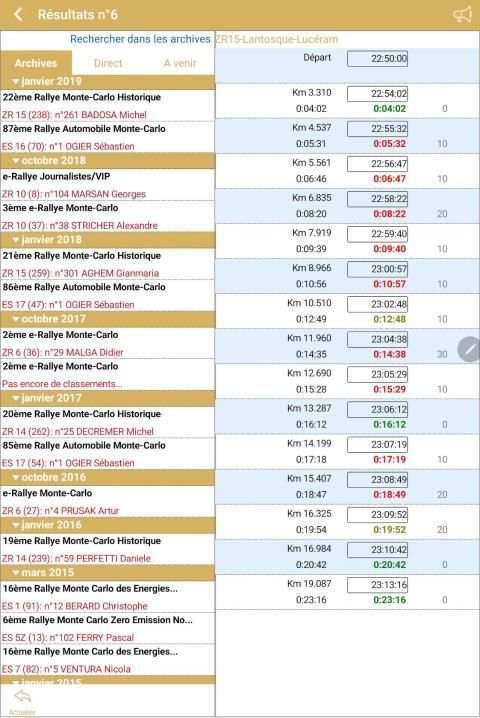Collapse the janvier 2019 section
Viewport: 480px width, 718px height.
[x=16, y=82]
